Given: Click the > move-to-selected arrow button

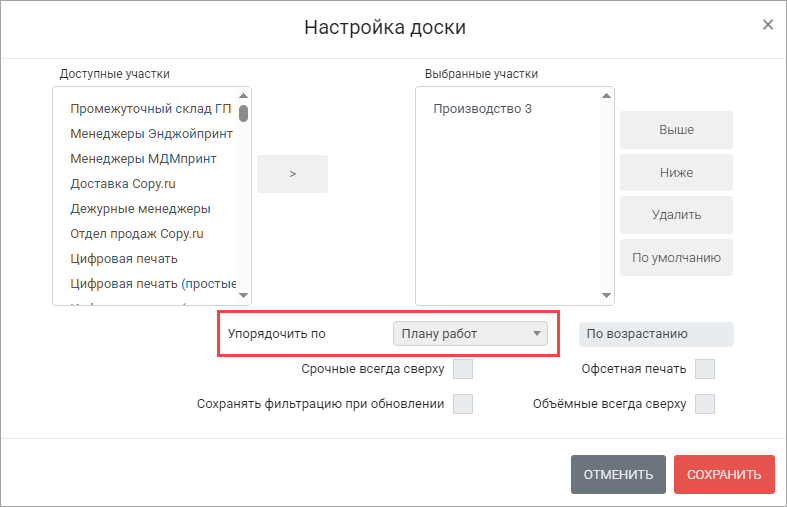Looking at the screenshot, I should (x=292, y=174).
